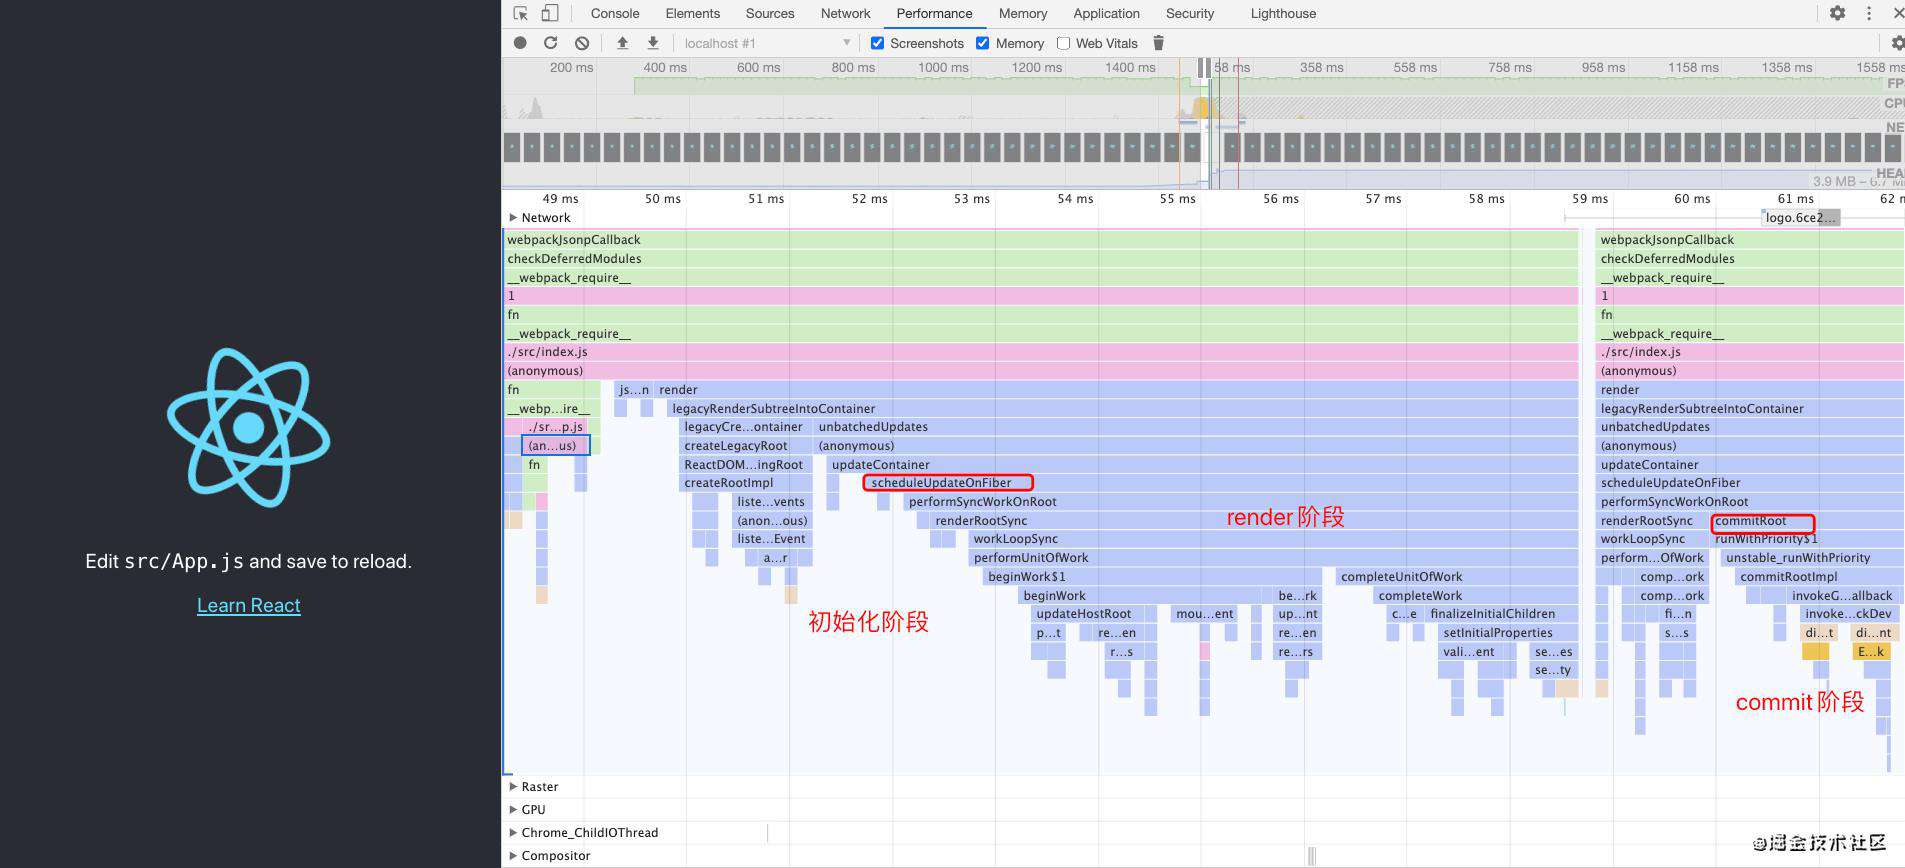Select the renderRootSync entry in main flame
The width and height of the screenshot is (1905, 868).
tap(1254, 521)
